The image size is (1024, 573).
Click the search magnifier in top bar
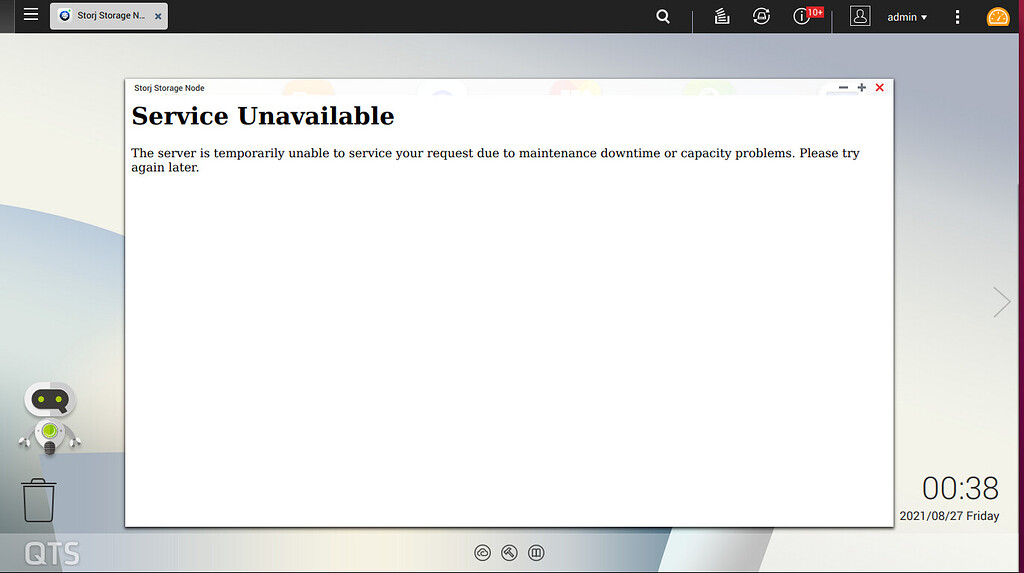[663, 16]
